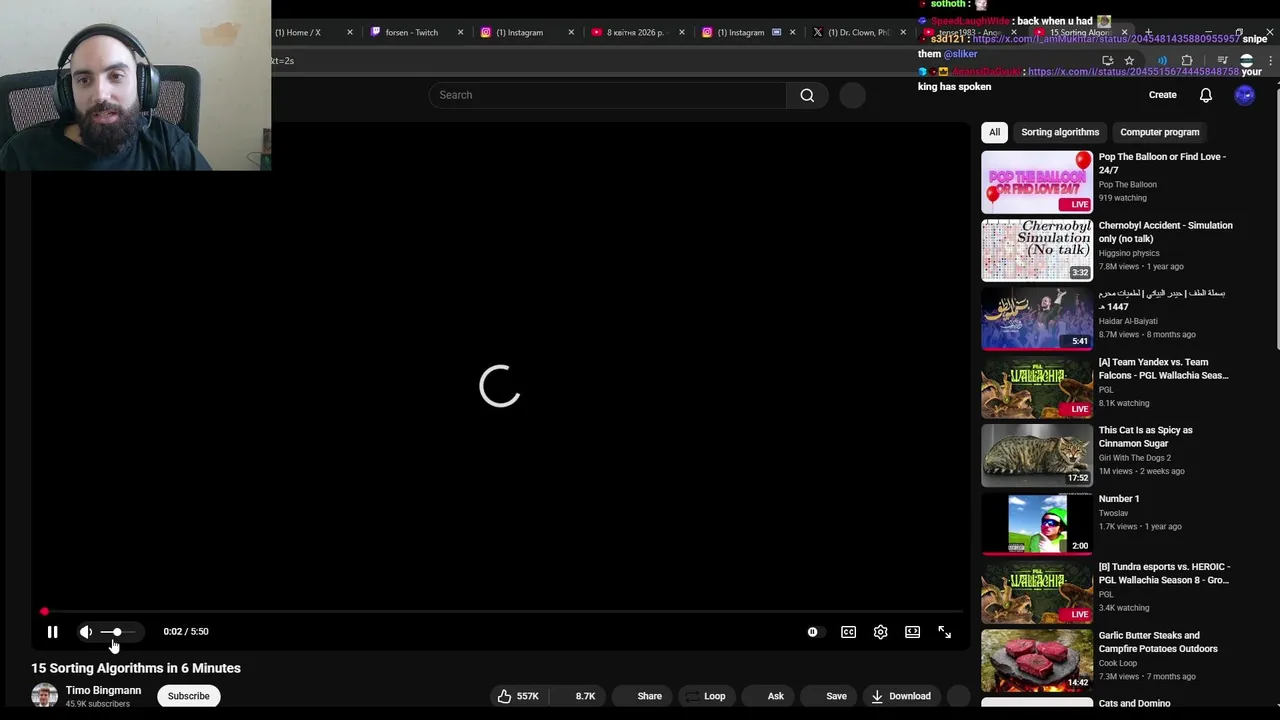
Task: Open Timo Bingmann channel name link
Action: coord(103,690)
